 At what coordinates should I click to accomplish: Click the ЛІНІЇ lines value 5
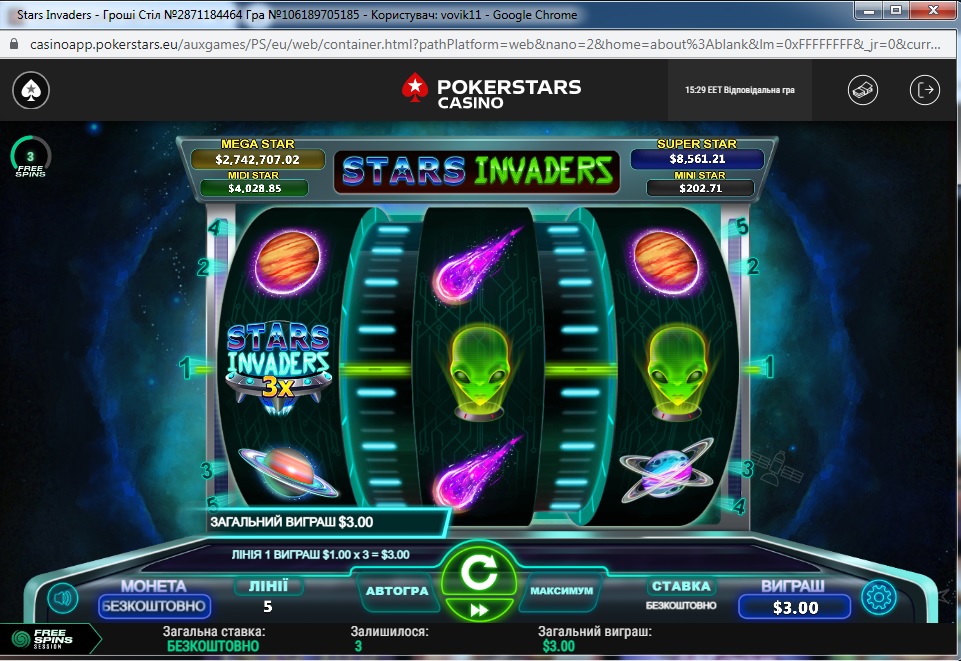coord(268,606)
